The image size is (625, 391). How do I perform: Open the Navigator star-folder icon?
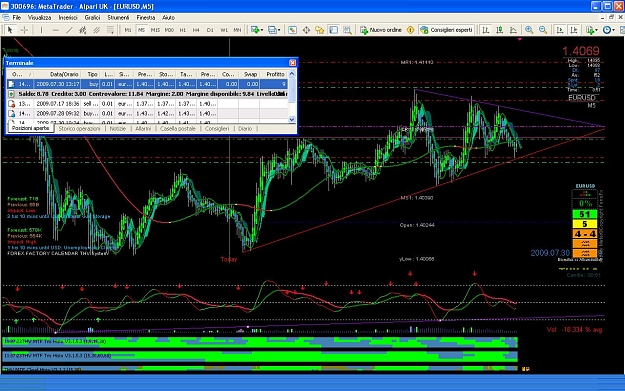[320, 30]
